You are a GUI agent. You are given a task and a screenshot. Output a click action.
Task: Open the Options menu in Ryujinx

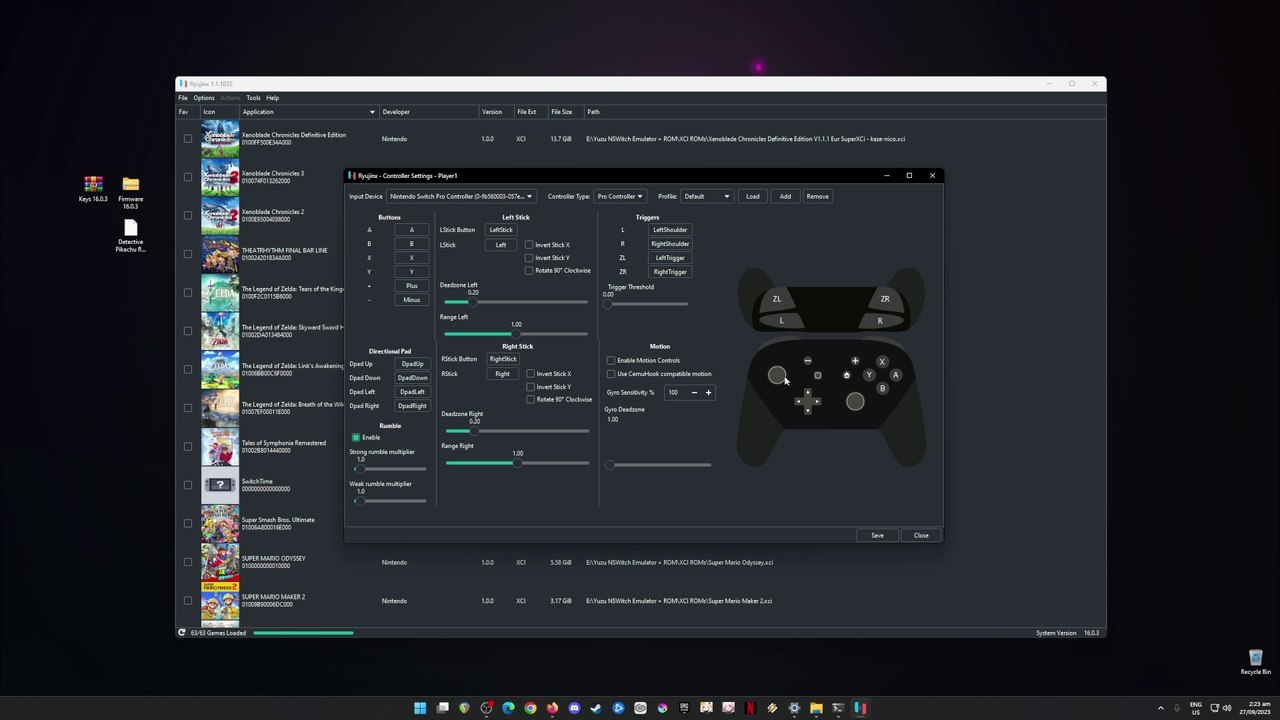click(204, 98)
